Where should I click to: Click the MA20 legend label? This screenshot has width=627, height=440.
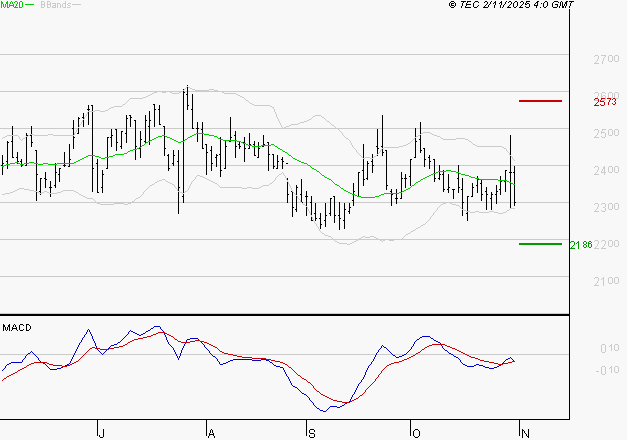tap(12, 5)
